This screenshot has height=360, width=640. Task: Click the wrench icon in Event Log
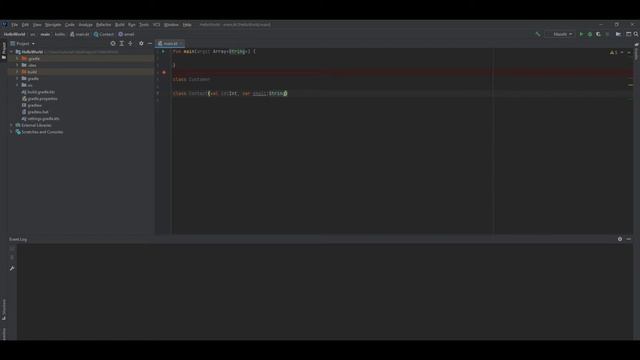pos(12,268)
